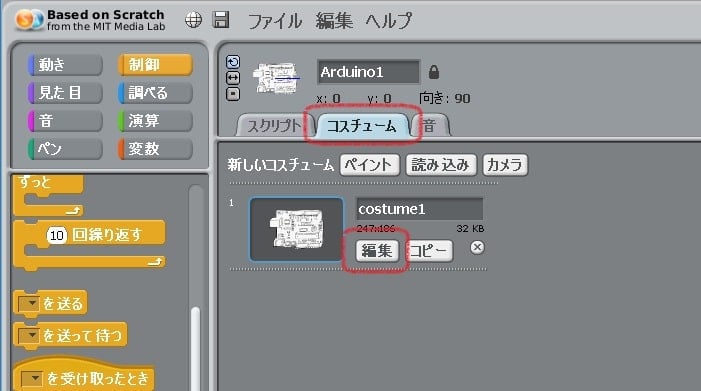This screenshot has height=391, width=701.
Task: Open the ヘルプ menu
Action: (389, 21)
